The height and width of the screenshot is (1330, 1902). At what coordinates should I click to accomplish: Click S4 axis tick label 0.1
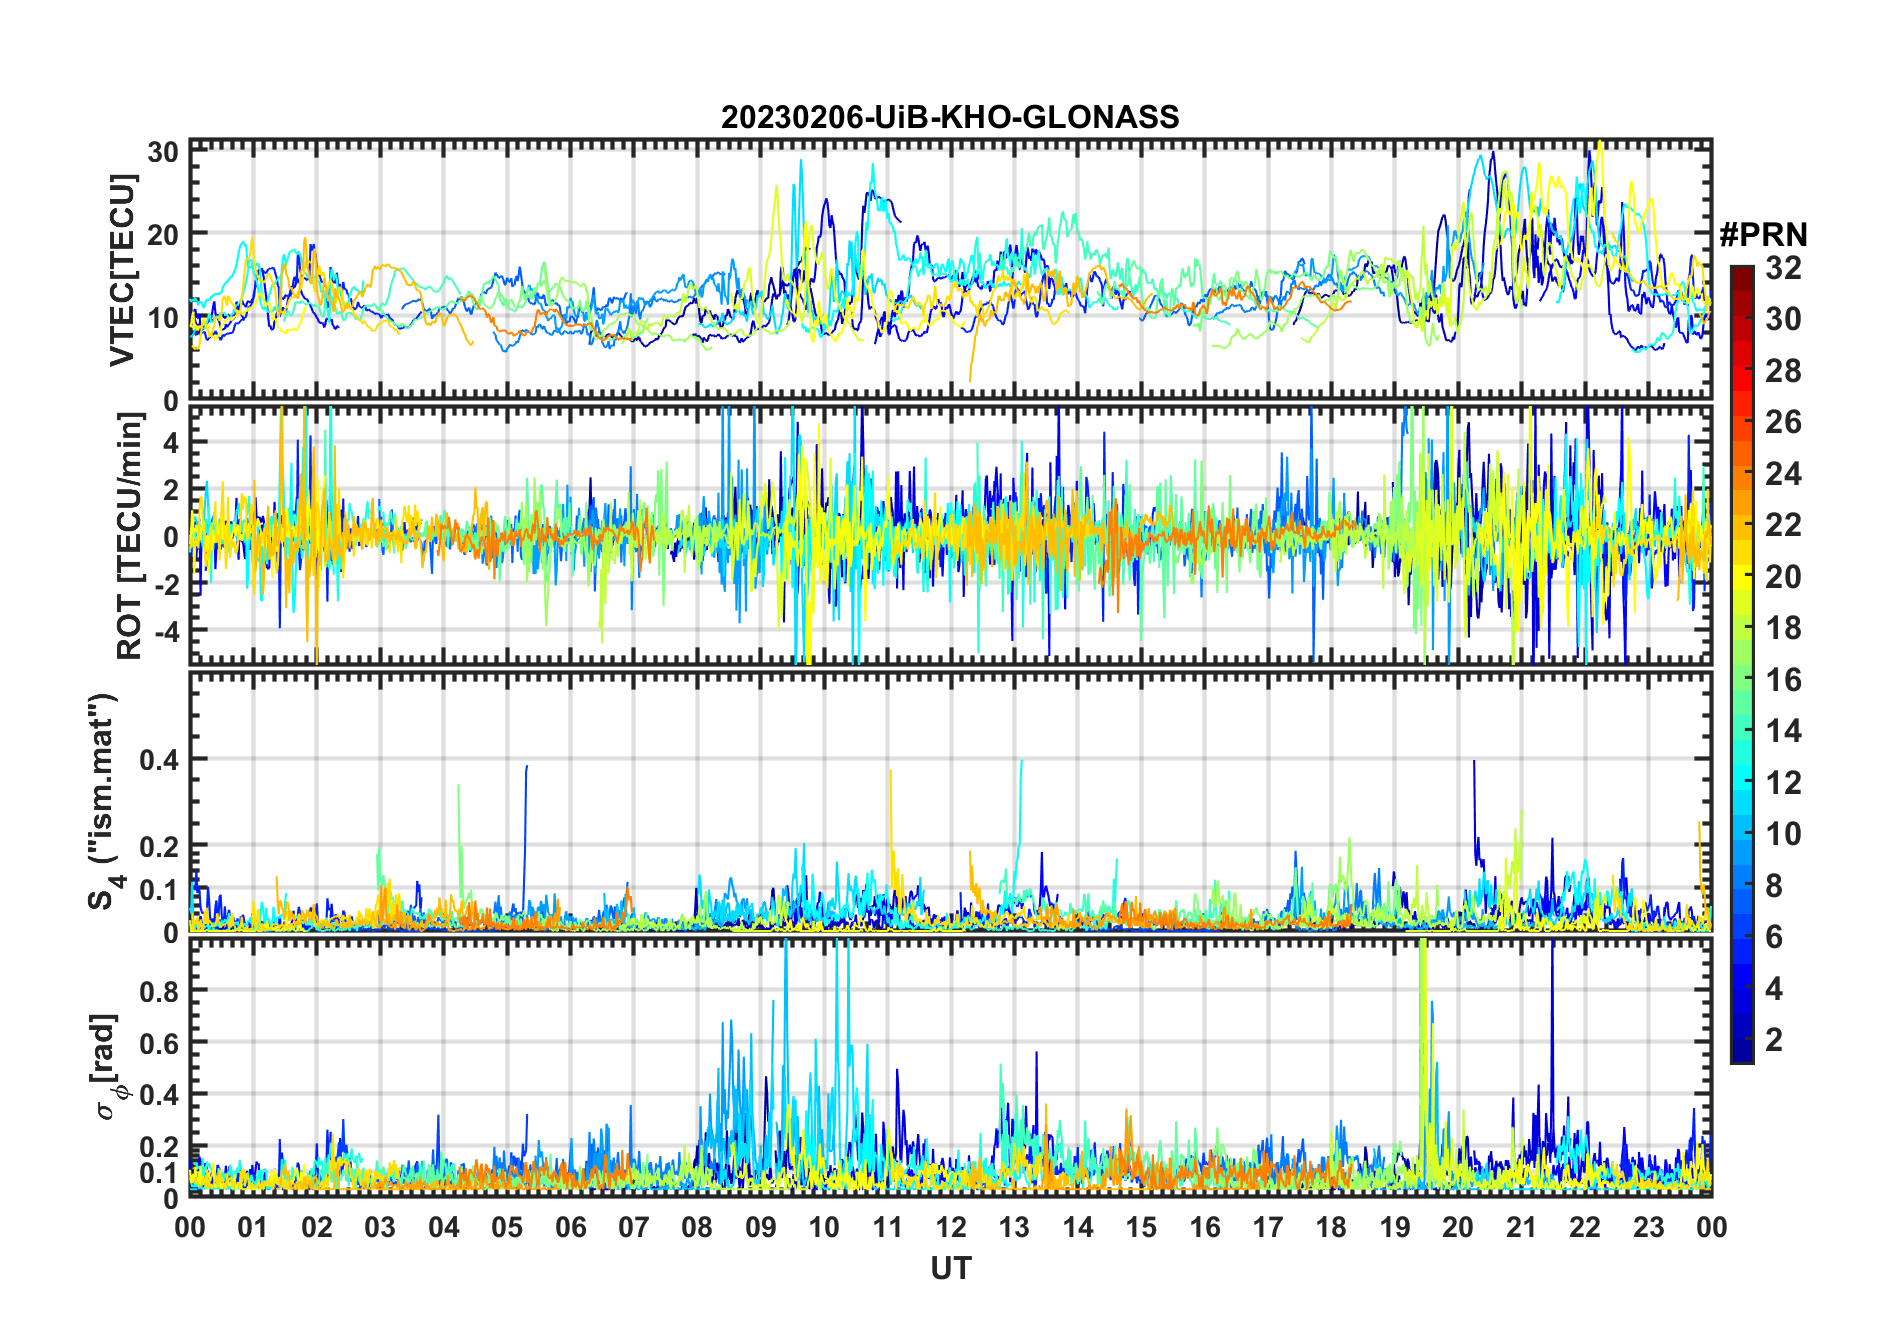pos(159,889)
